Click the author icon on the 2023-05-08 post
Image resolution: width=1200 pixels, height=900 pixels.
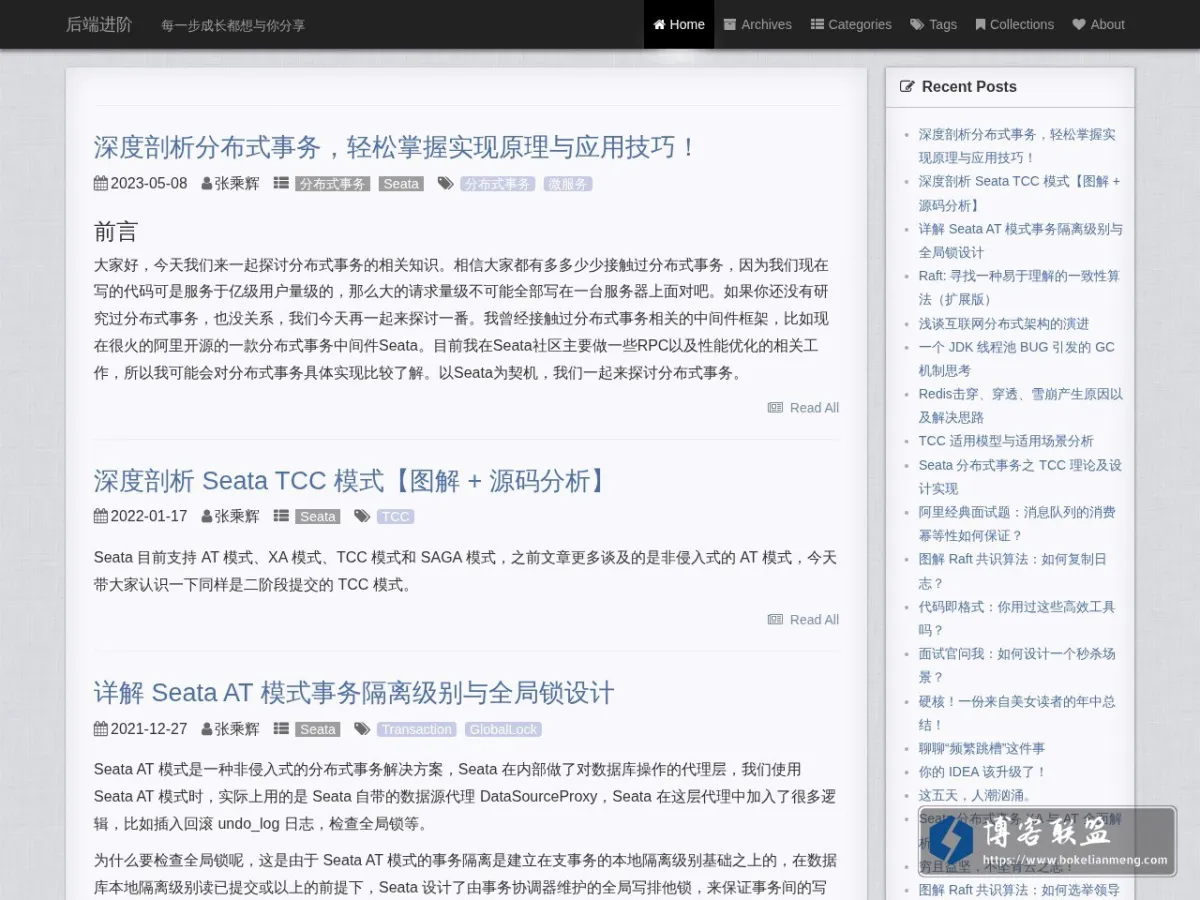click(x=207, y=184)
